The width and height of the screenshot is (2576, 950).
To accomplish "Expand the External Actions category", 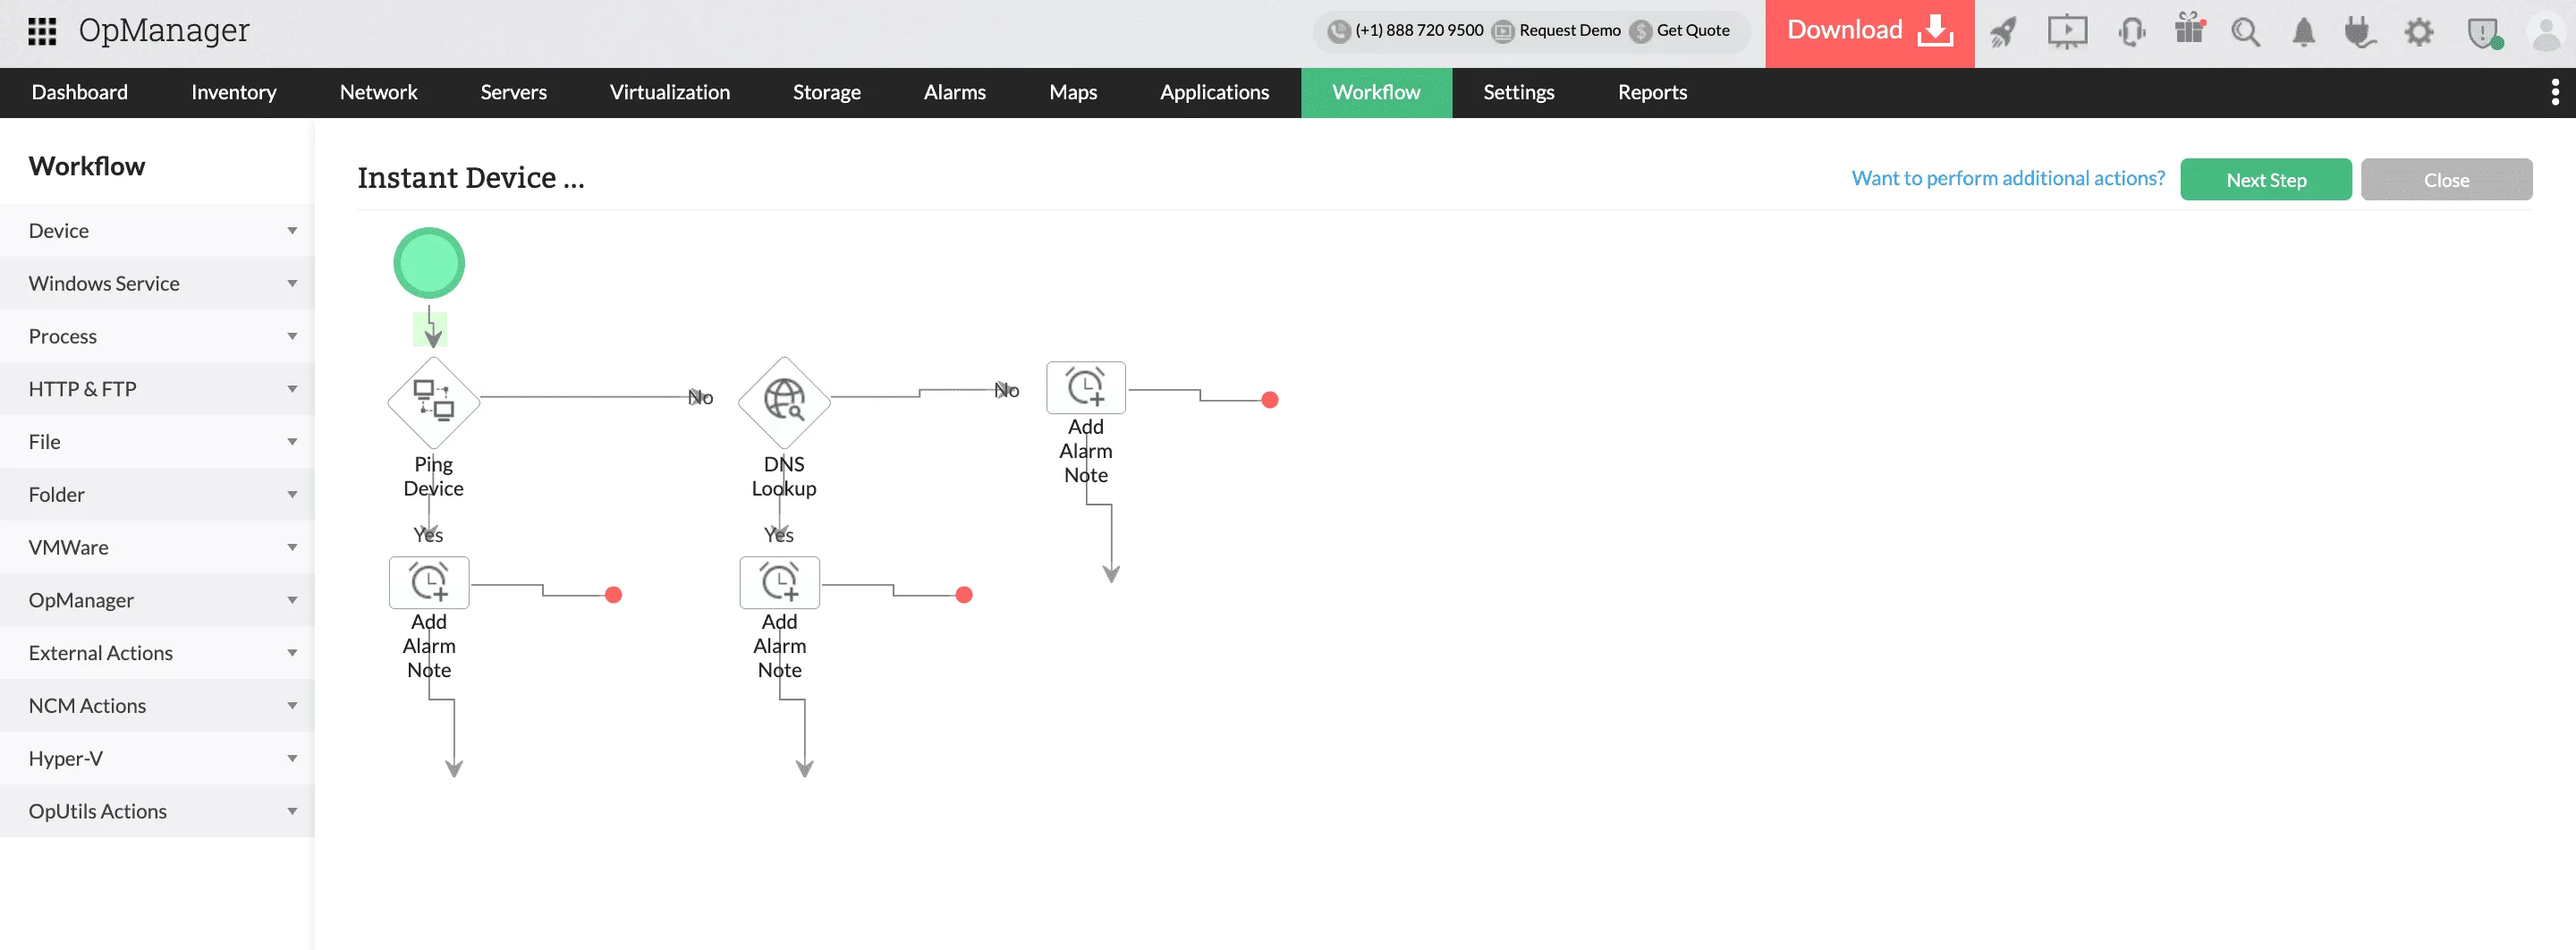I will (157, 653).
